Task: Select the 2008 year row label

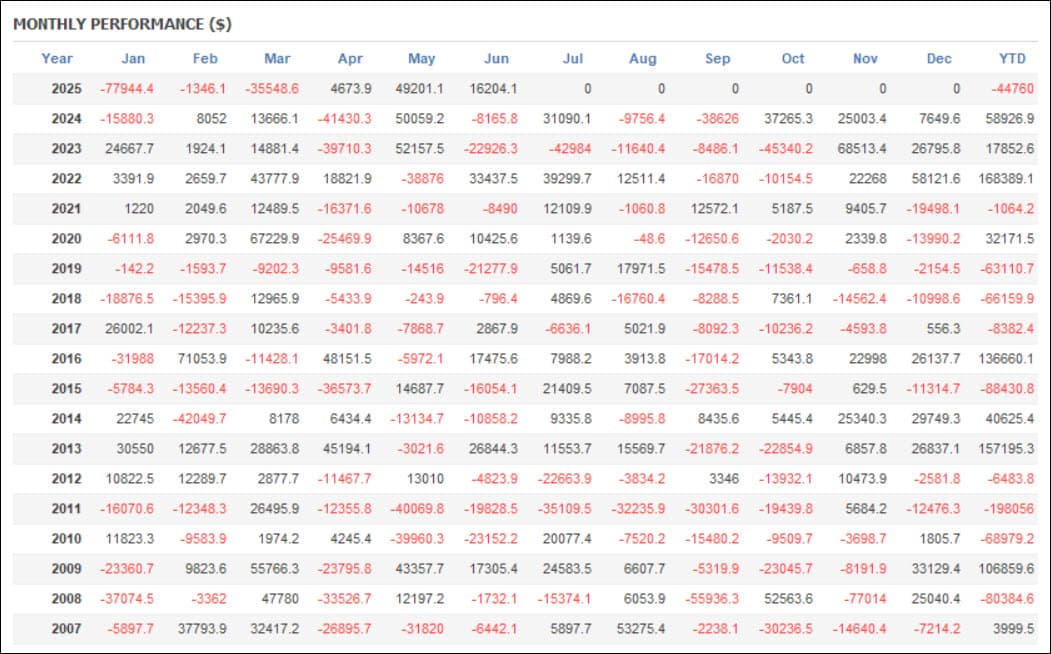Action: click(66, 599)
